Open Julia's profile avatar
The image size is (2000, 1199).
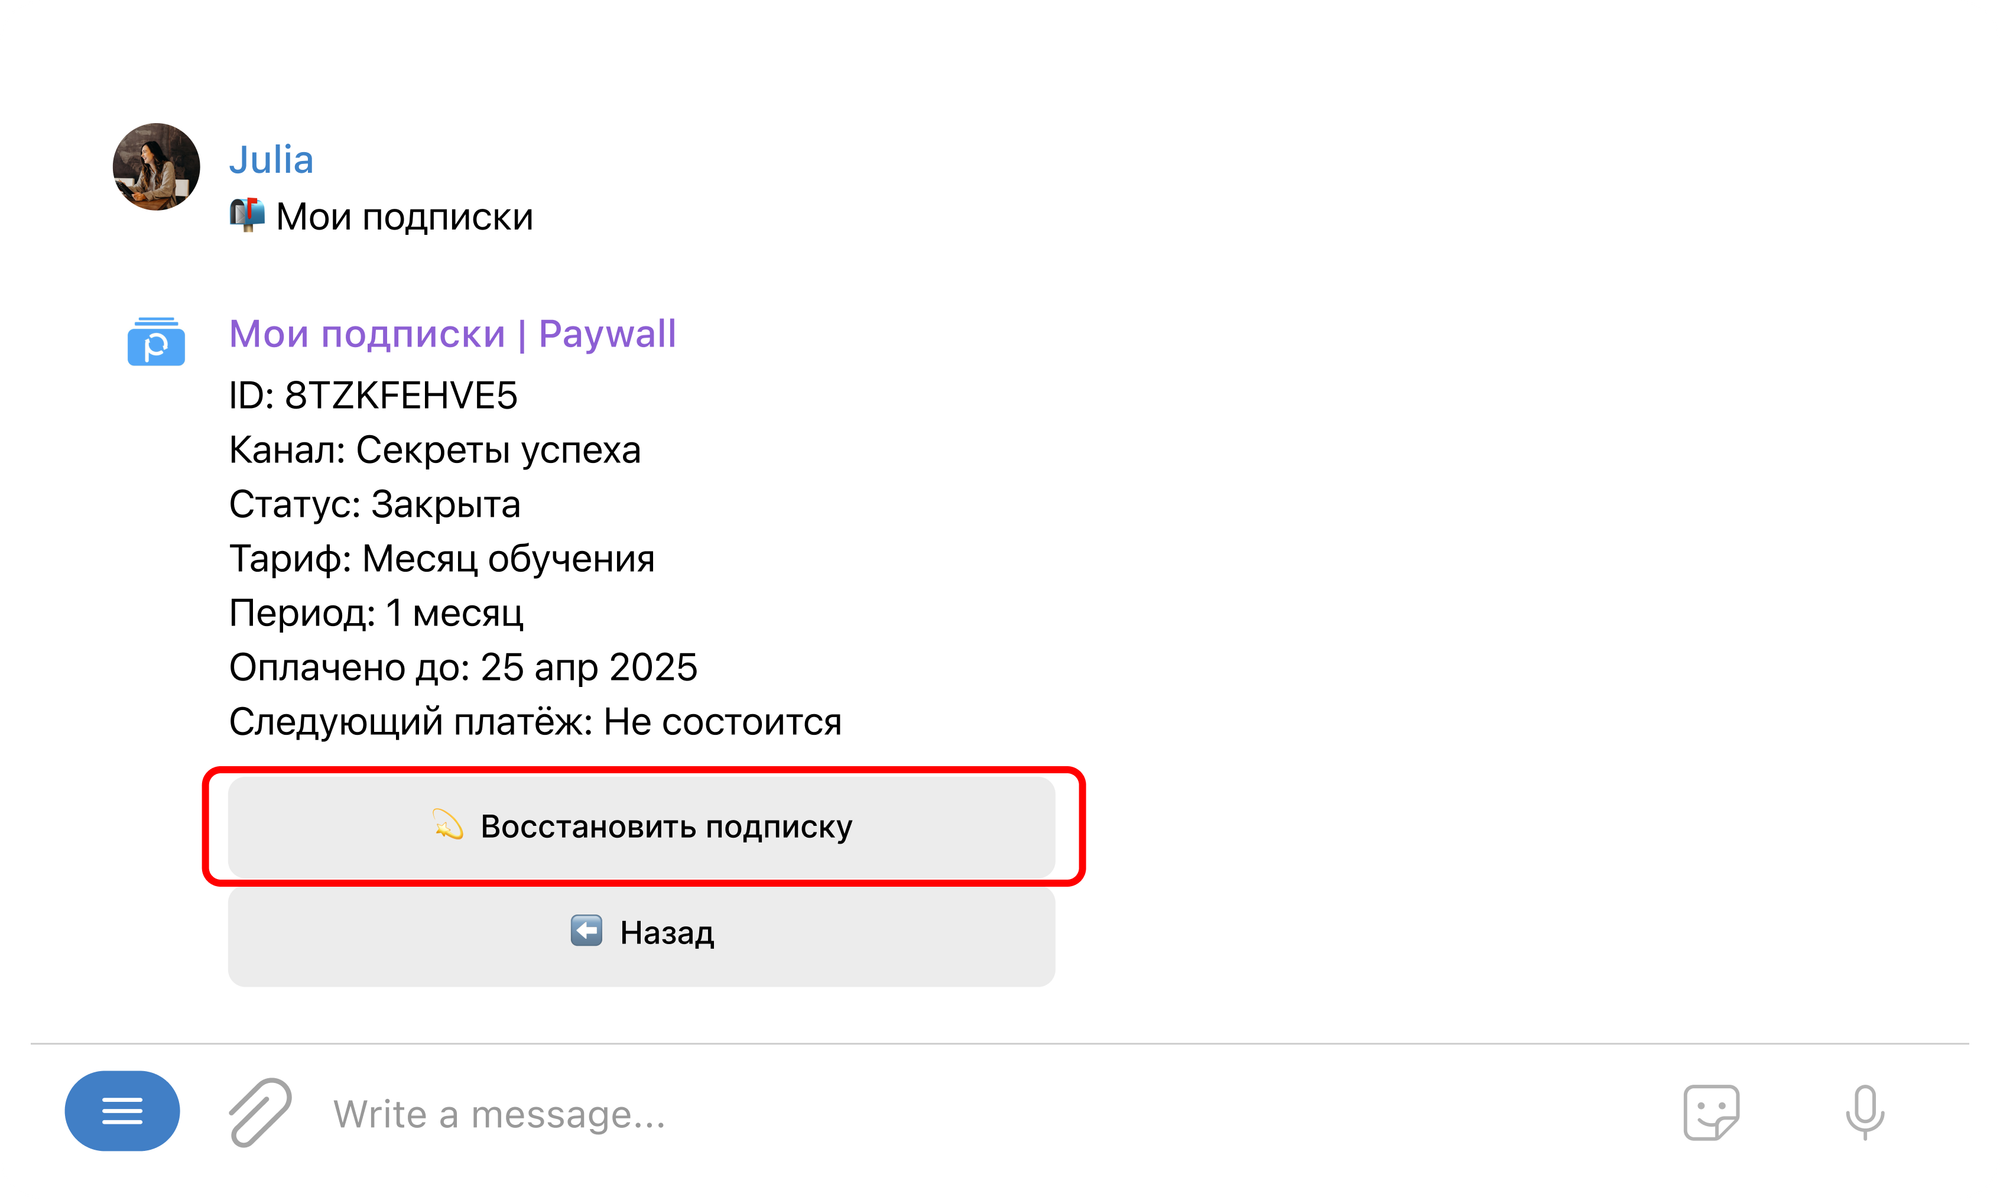tap(156, 167)
